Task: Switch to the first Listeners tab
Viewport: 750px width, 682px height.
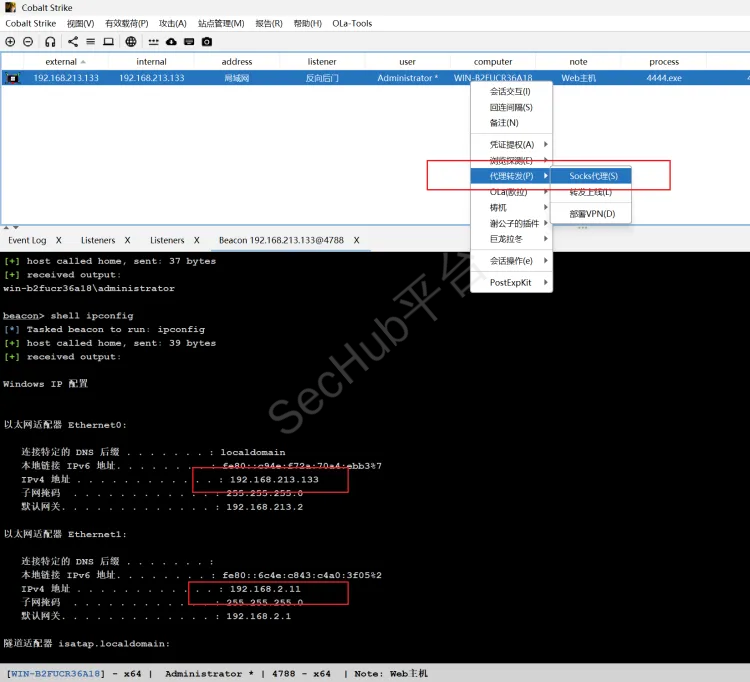Action: (x=98, y=240)
